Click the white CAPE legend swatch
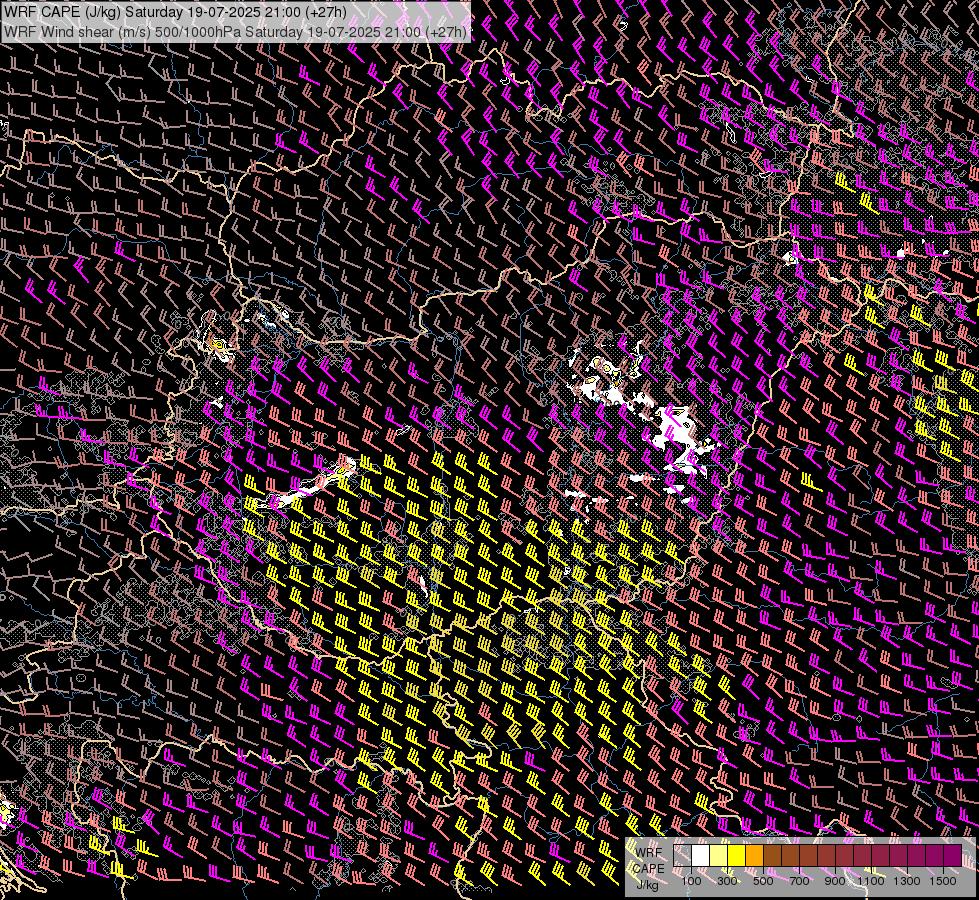This screenshot has height=900, width=979. pos(701,856)
